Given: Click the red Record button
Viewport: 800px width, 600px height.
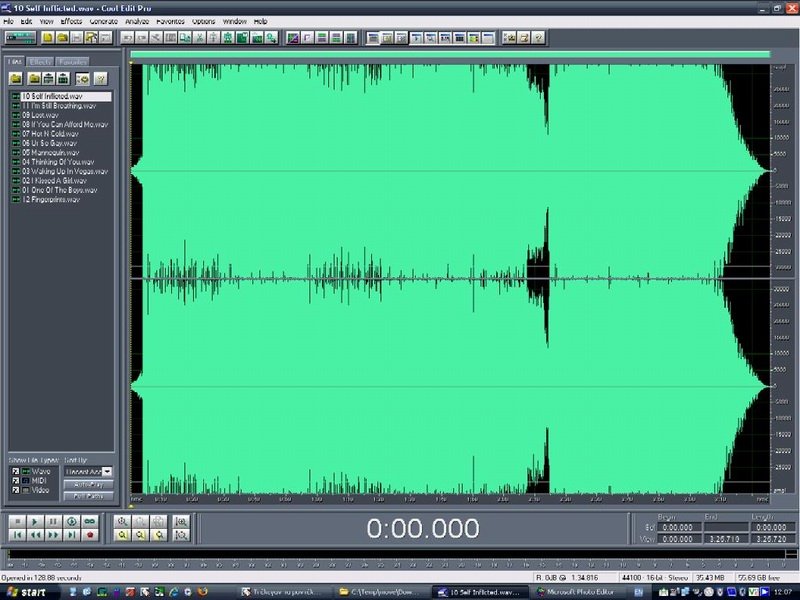Looking at the screenshot, I should tap(90, 536).
